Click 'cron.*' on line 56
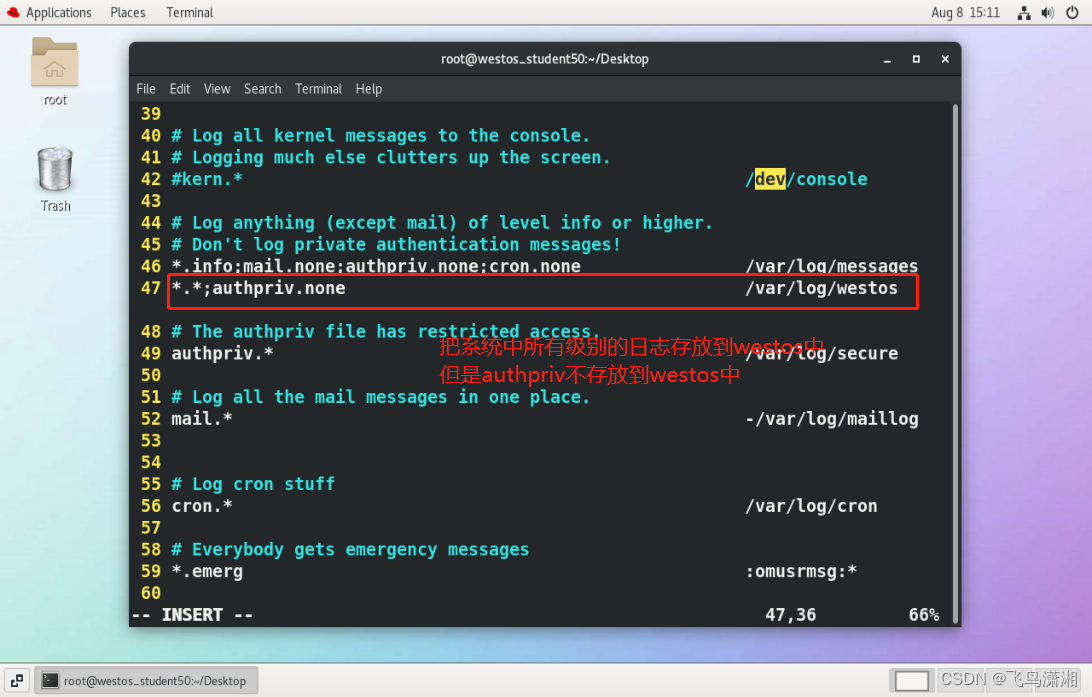The height and width of the screenshot is (697, 1092). (202, 506)
